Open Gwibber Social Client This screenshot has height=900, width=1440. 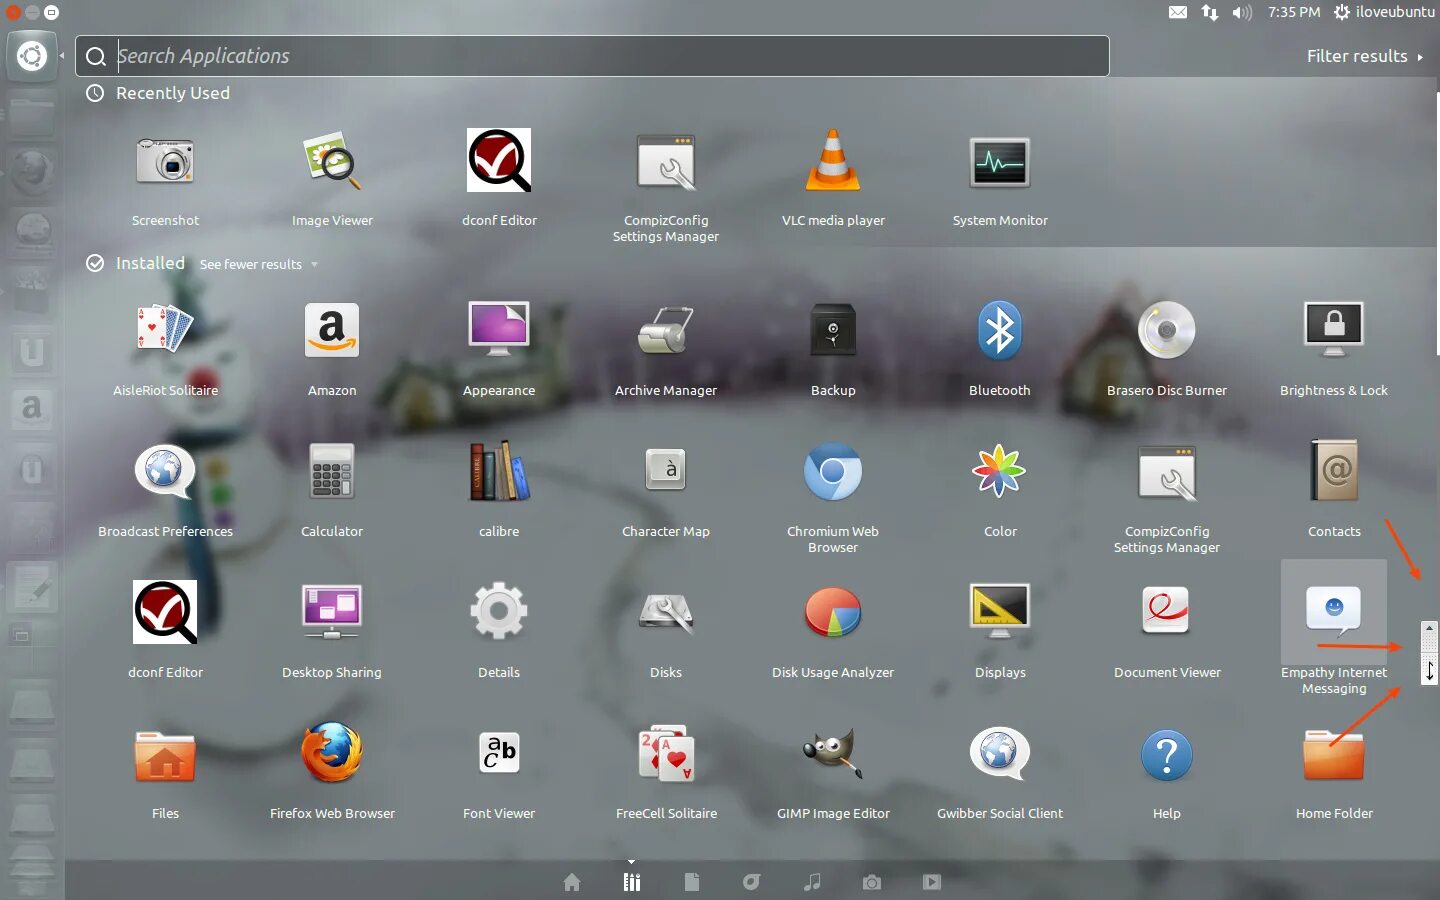pos(1000,753)
